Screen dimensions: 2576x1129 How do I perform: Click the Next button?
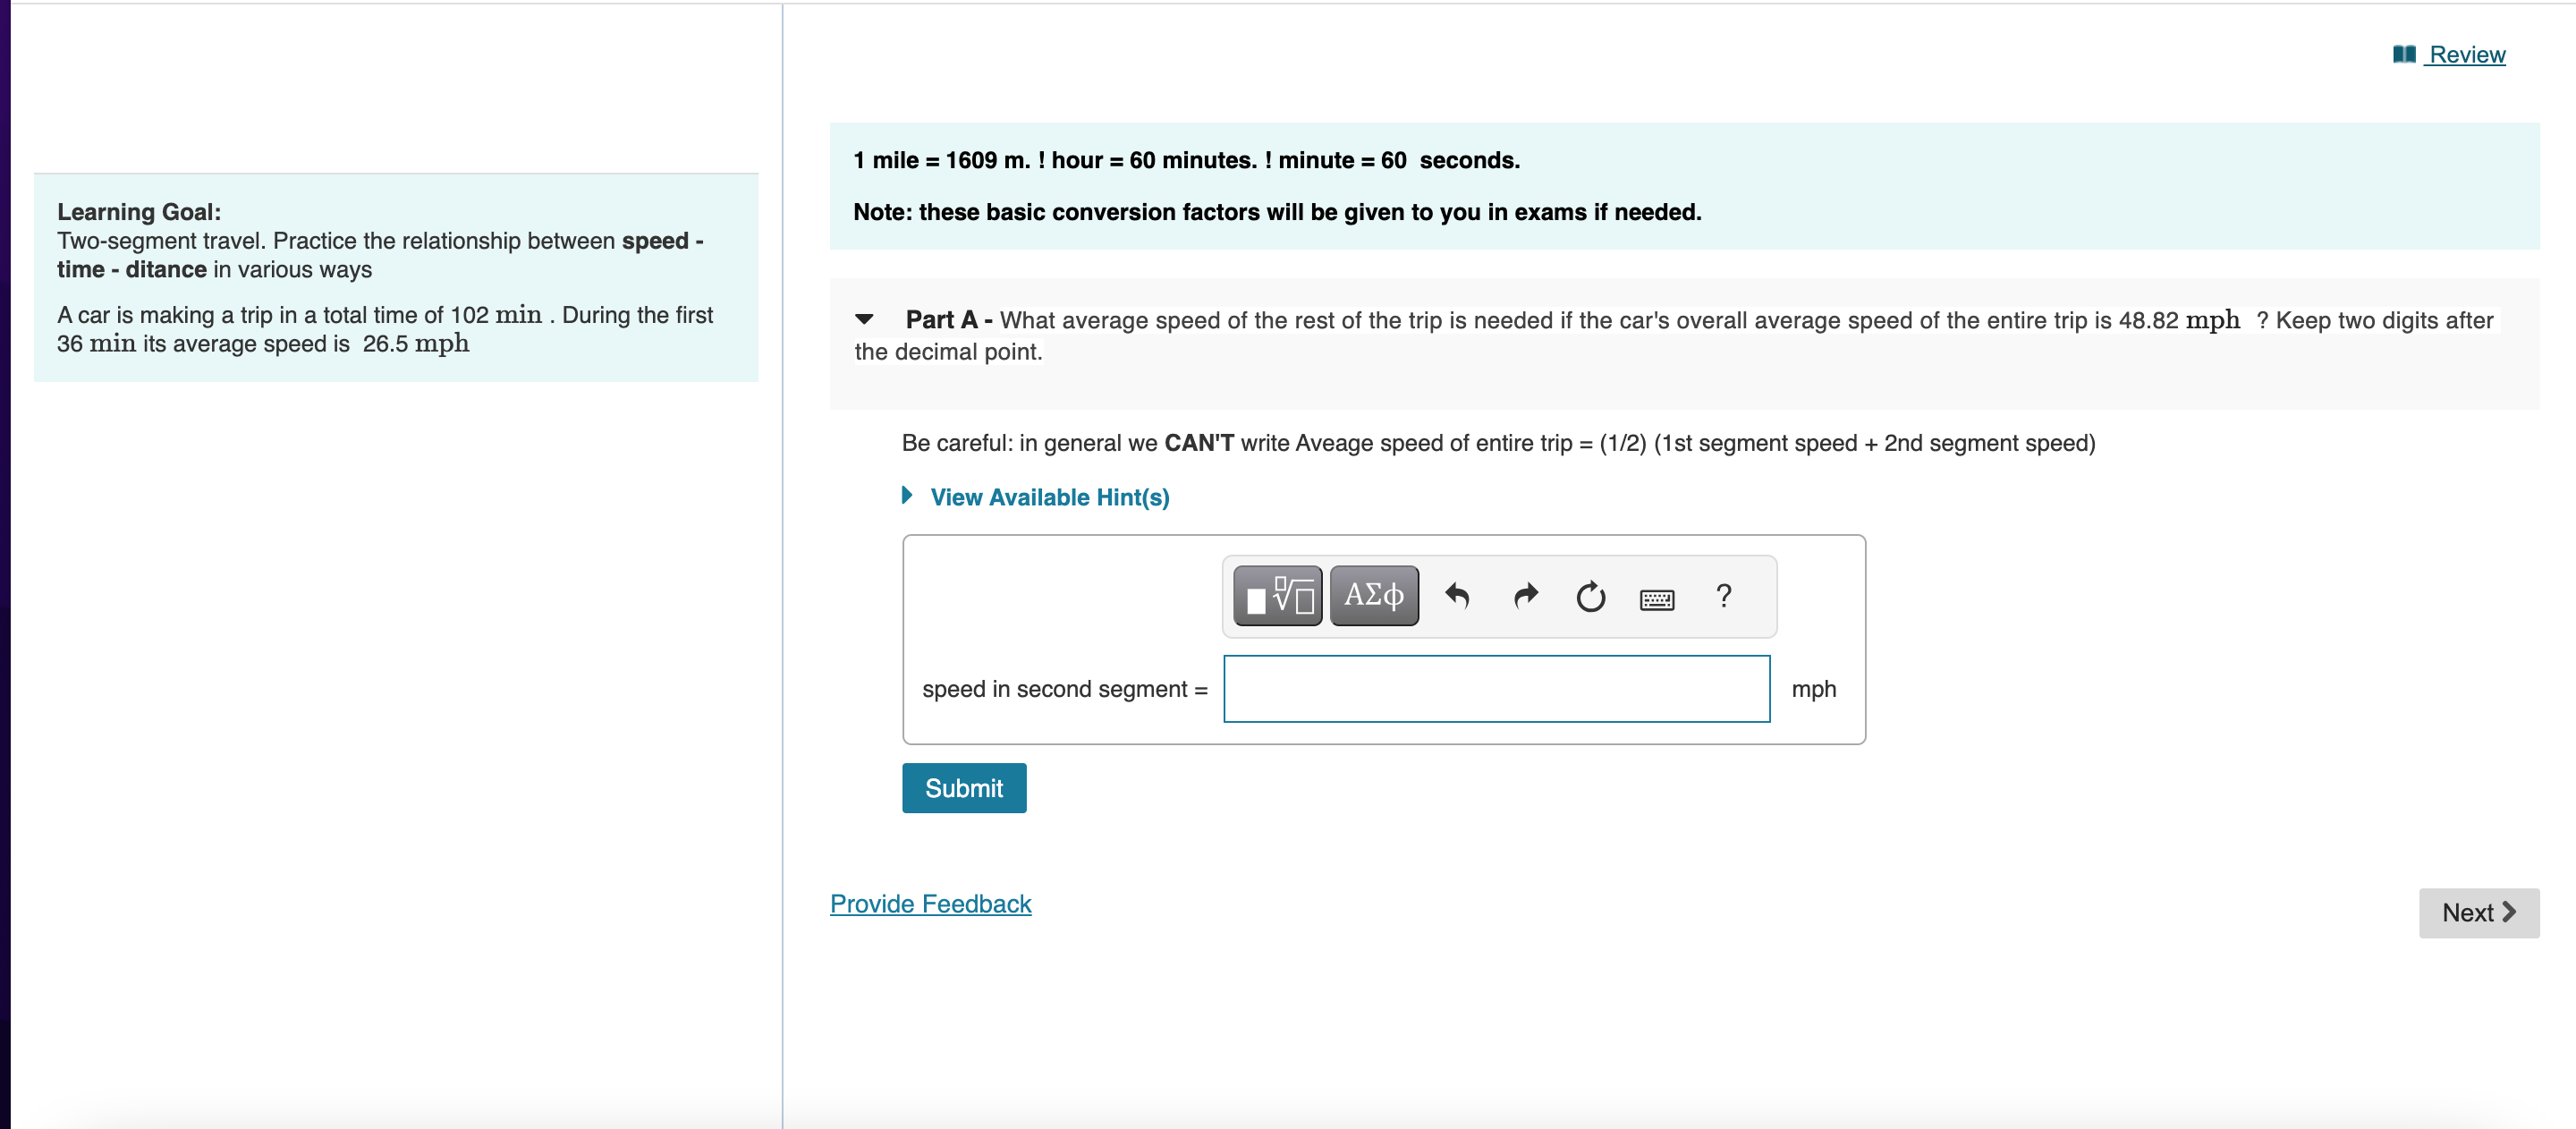pos(2478,912)
